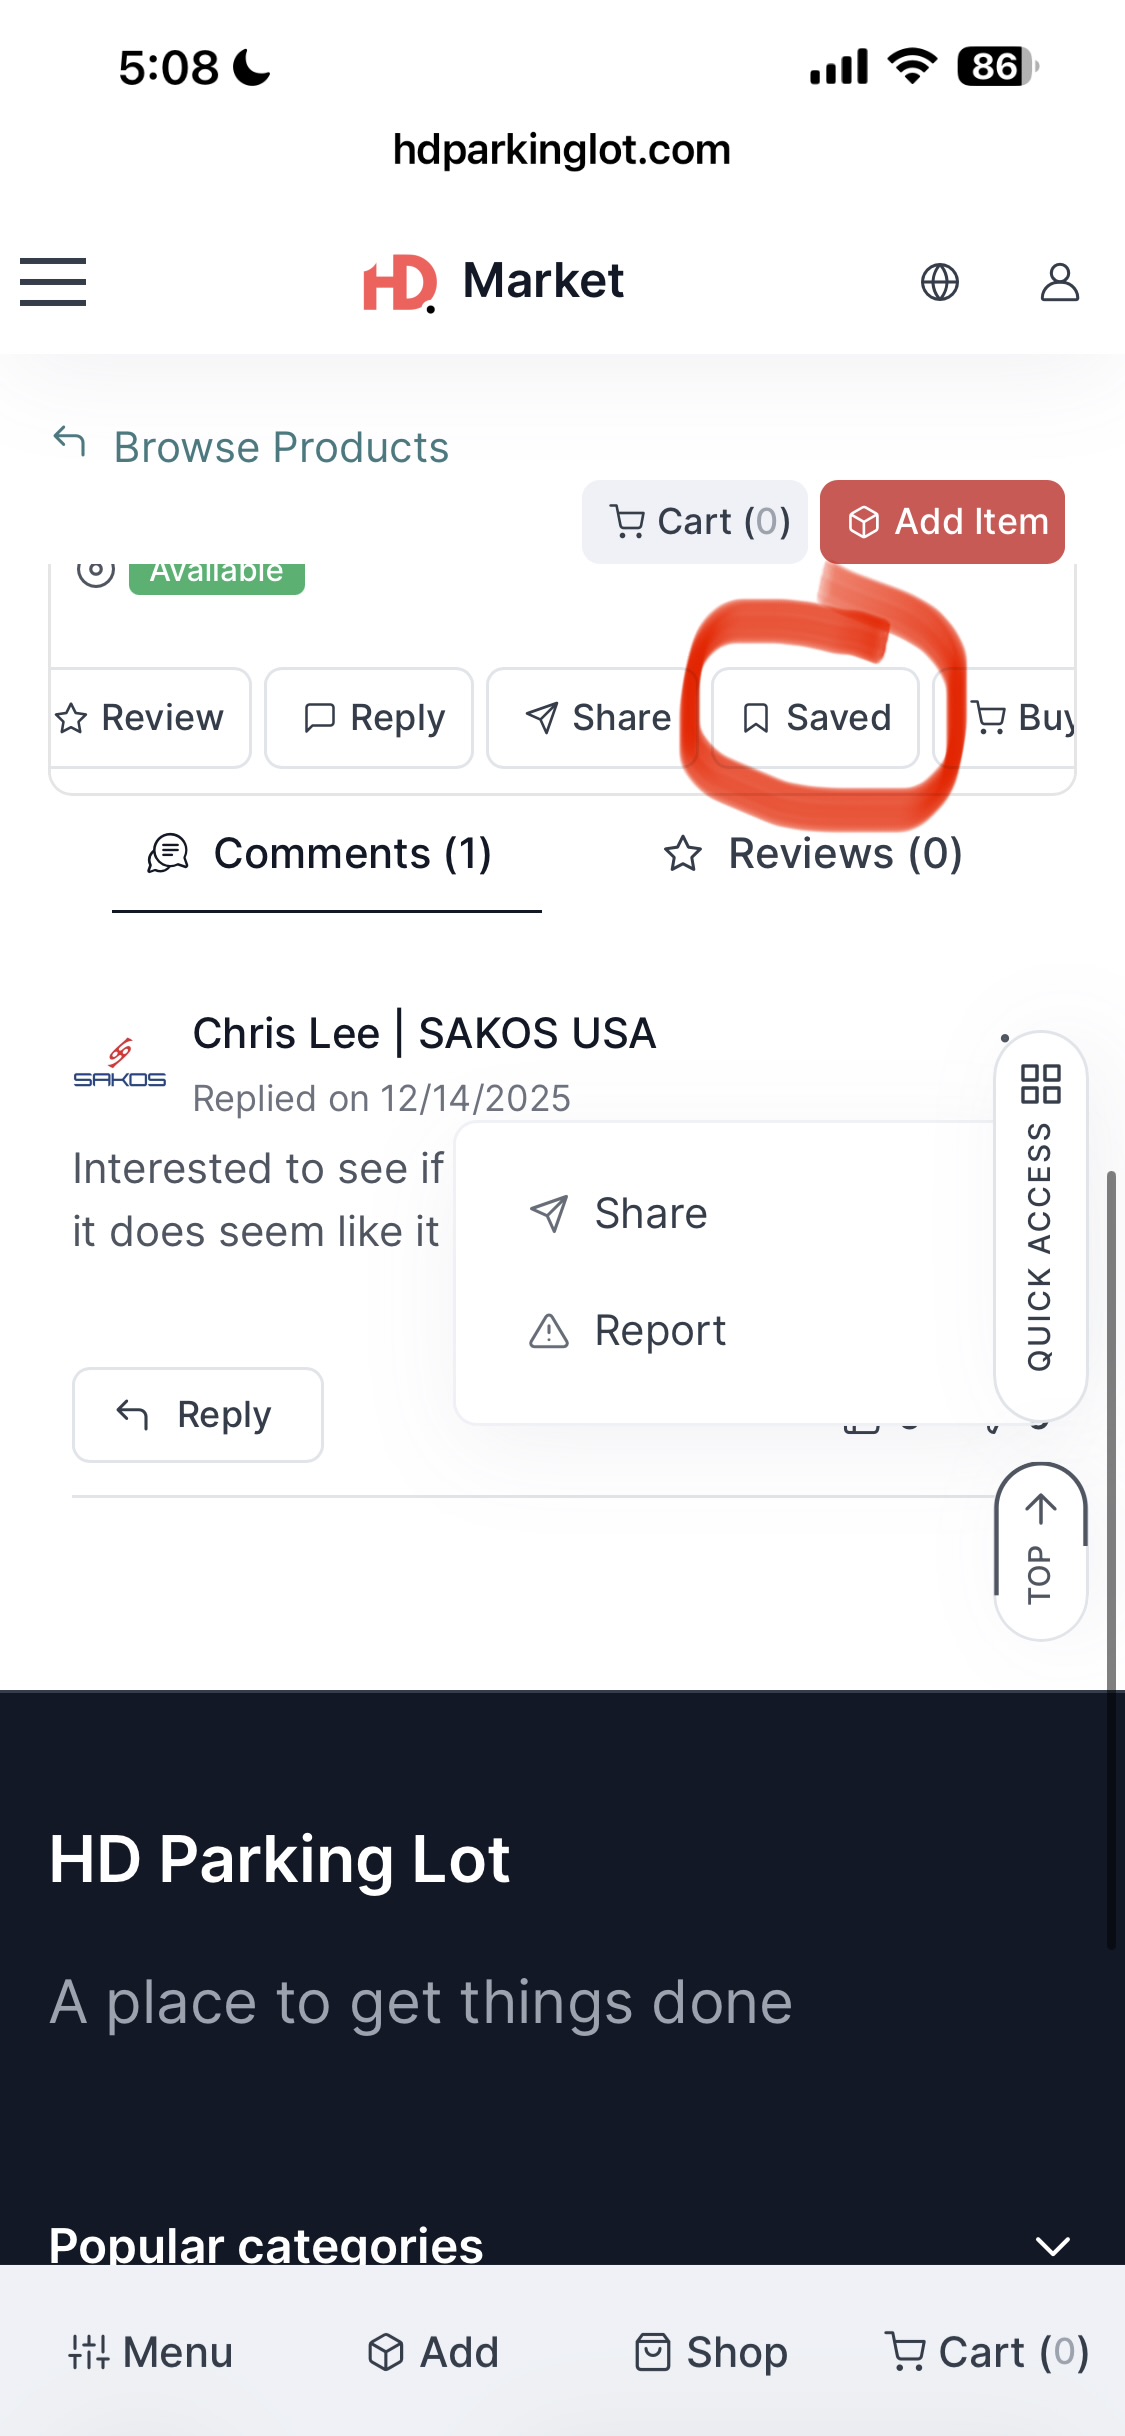Viewport: 1125px width, 2436px height.
Task: Tap the HD Market logo
Action: click(494, 282)
